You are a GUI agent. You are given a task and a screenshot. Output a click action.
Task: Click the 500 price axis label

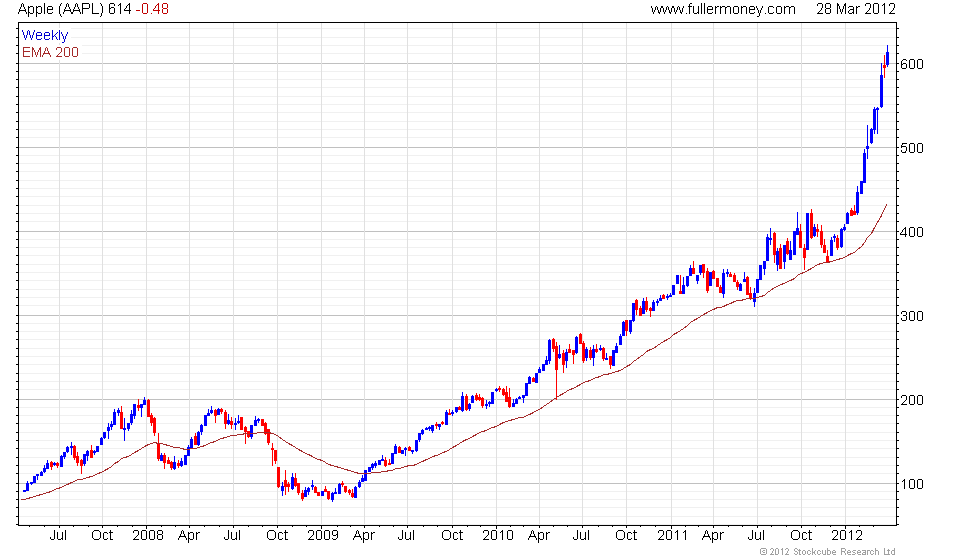[x=911, y=148]
